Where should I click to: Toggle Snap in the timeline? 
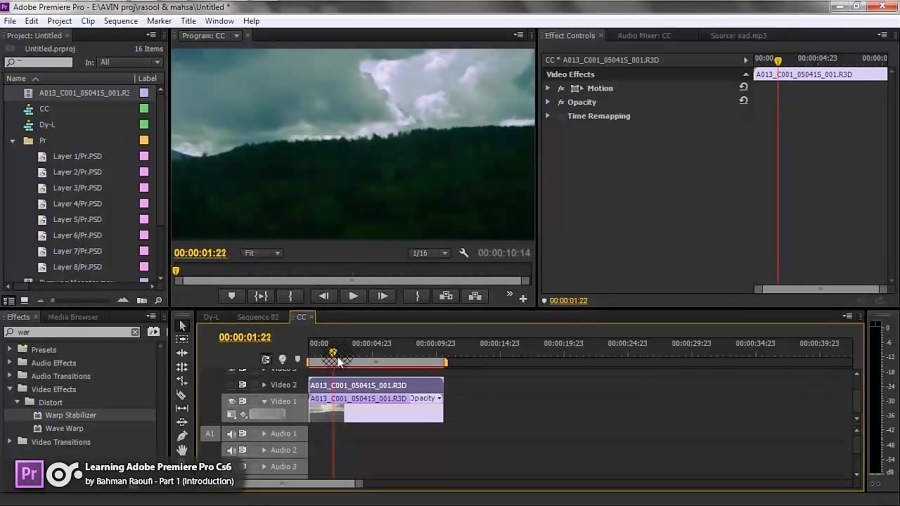click(266, 360)
